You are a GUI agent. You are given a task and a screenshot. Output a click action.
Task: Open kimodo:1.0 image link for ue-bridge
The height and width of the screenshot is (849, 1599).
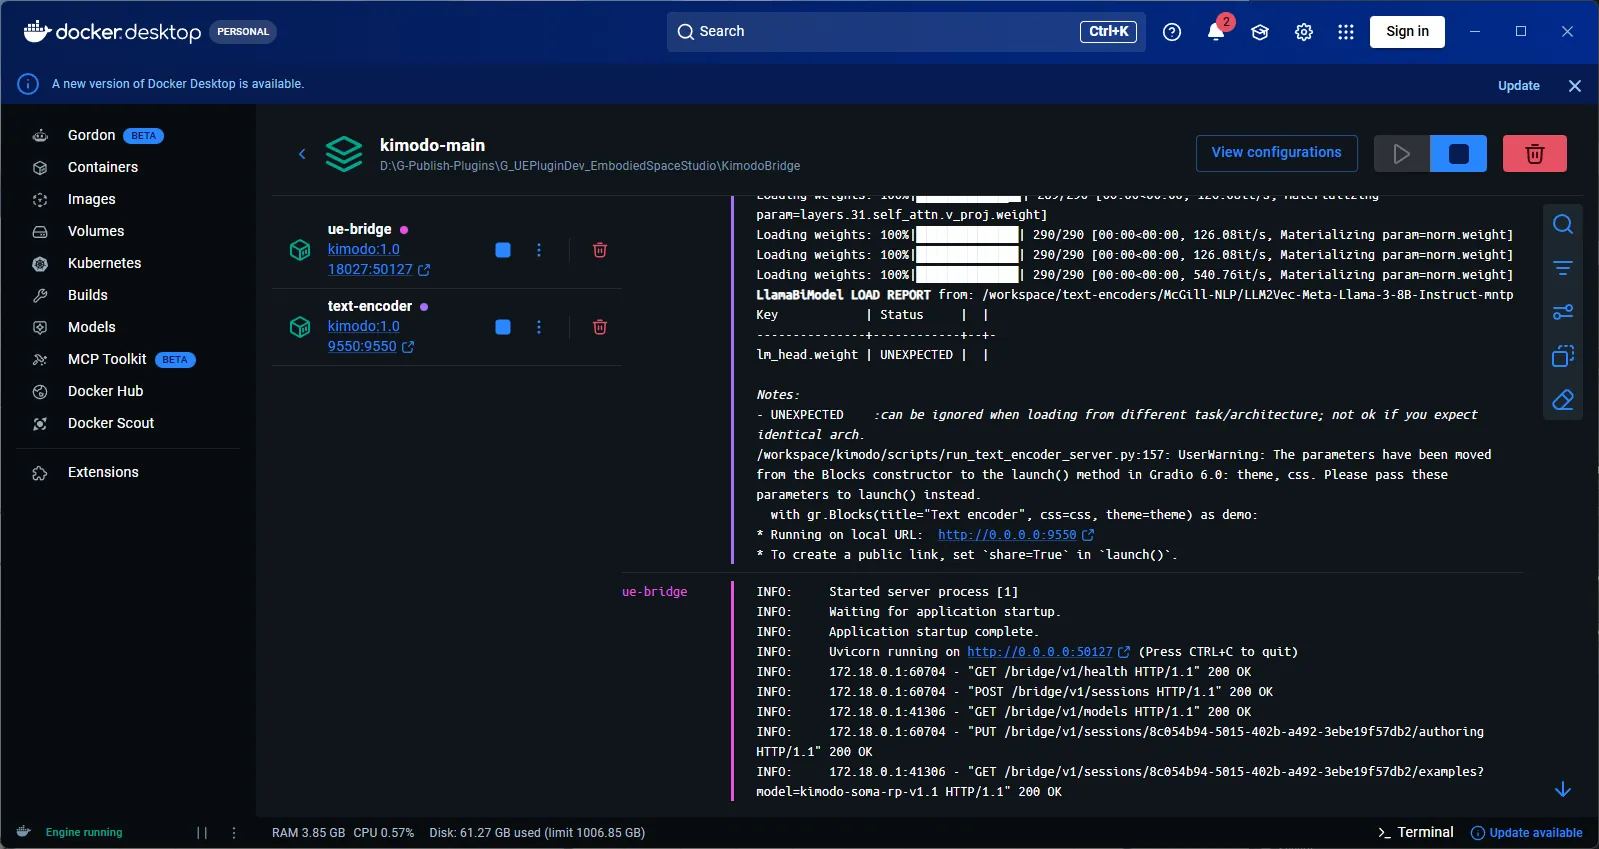[364, 249]
